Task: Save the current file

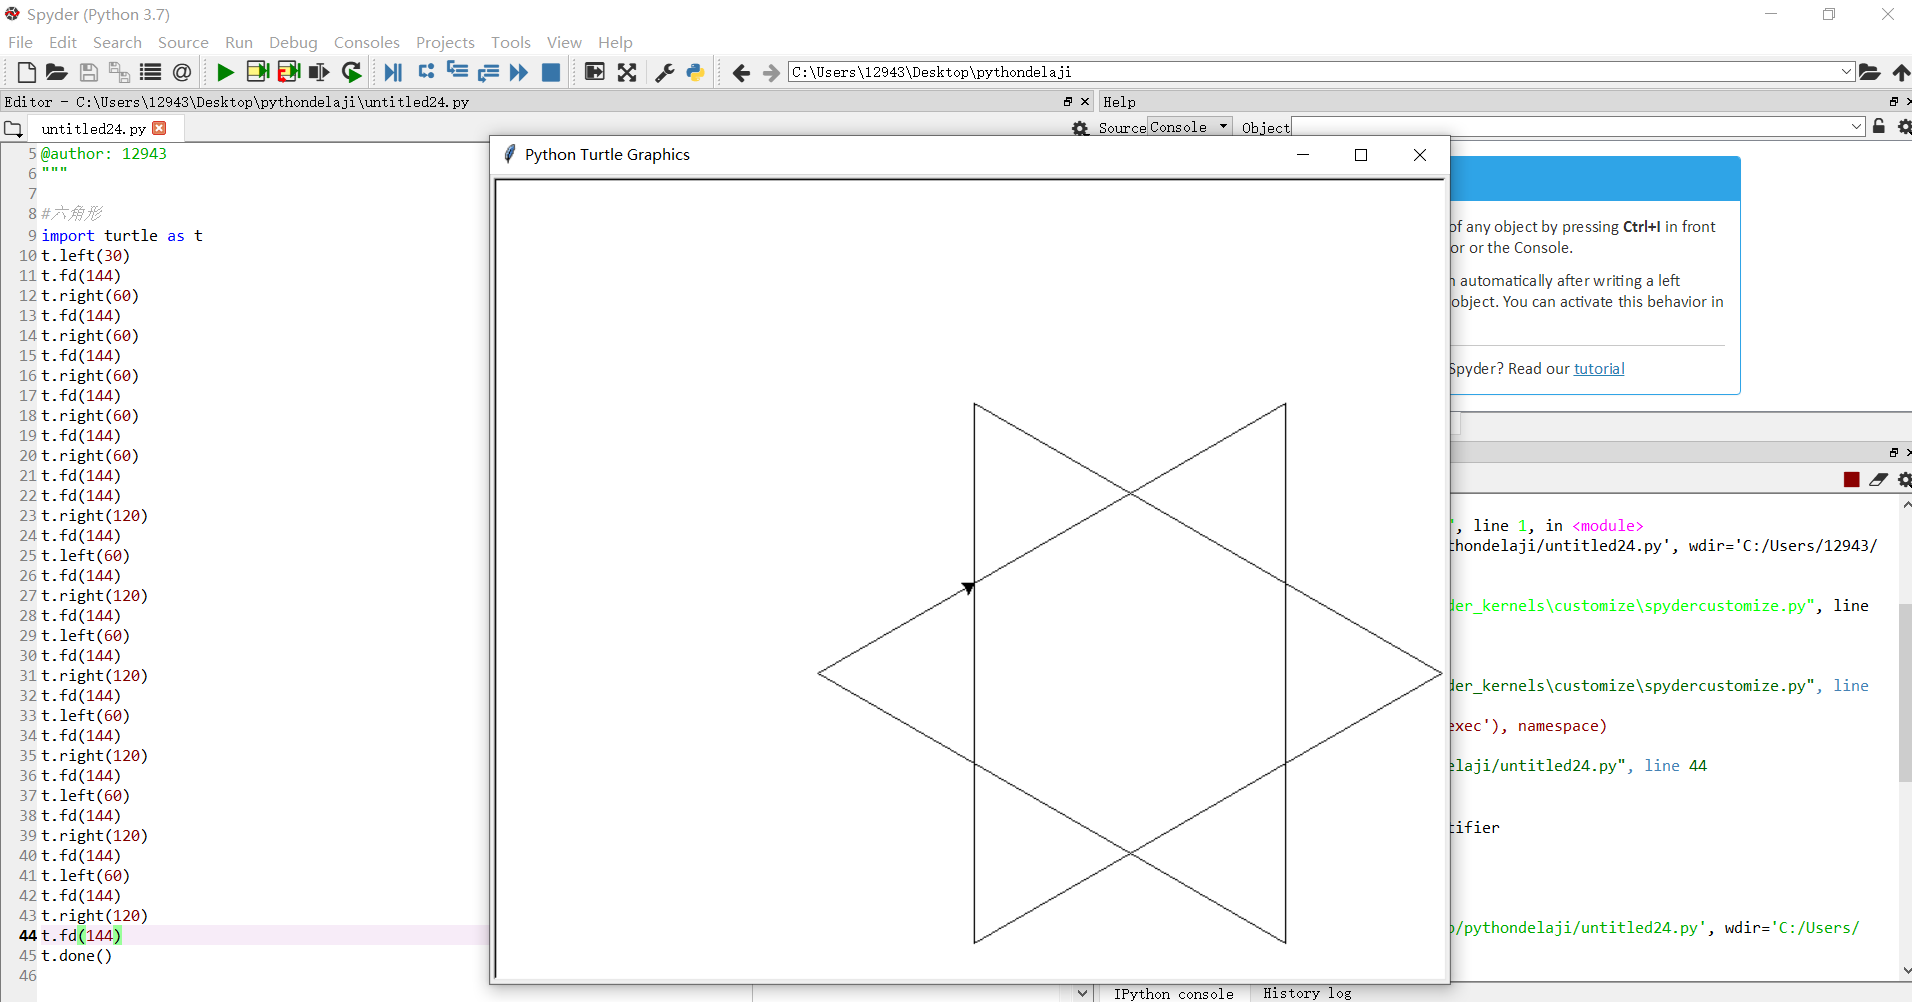Action: 88,72
